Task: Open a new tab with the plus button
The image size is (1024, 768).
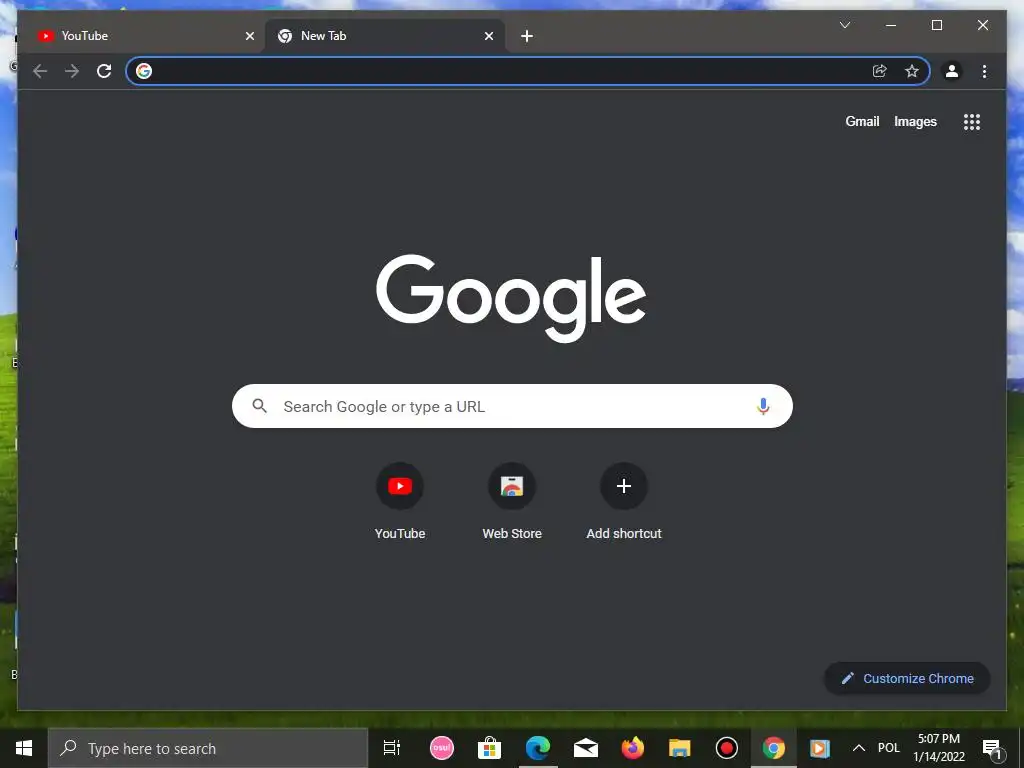Action: 527,36
